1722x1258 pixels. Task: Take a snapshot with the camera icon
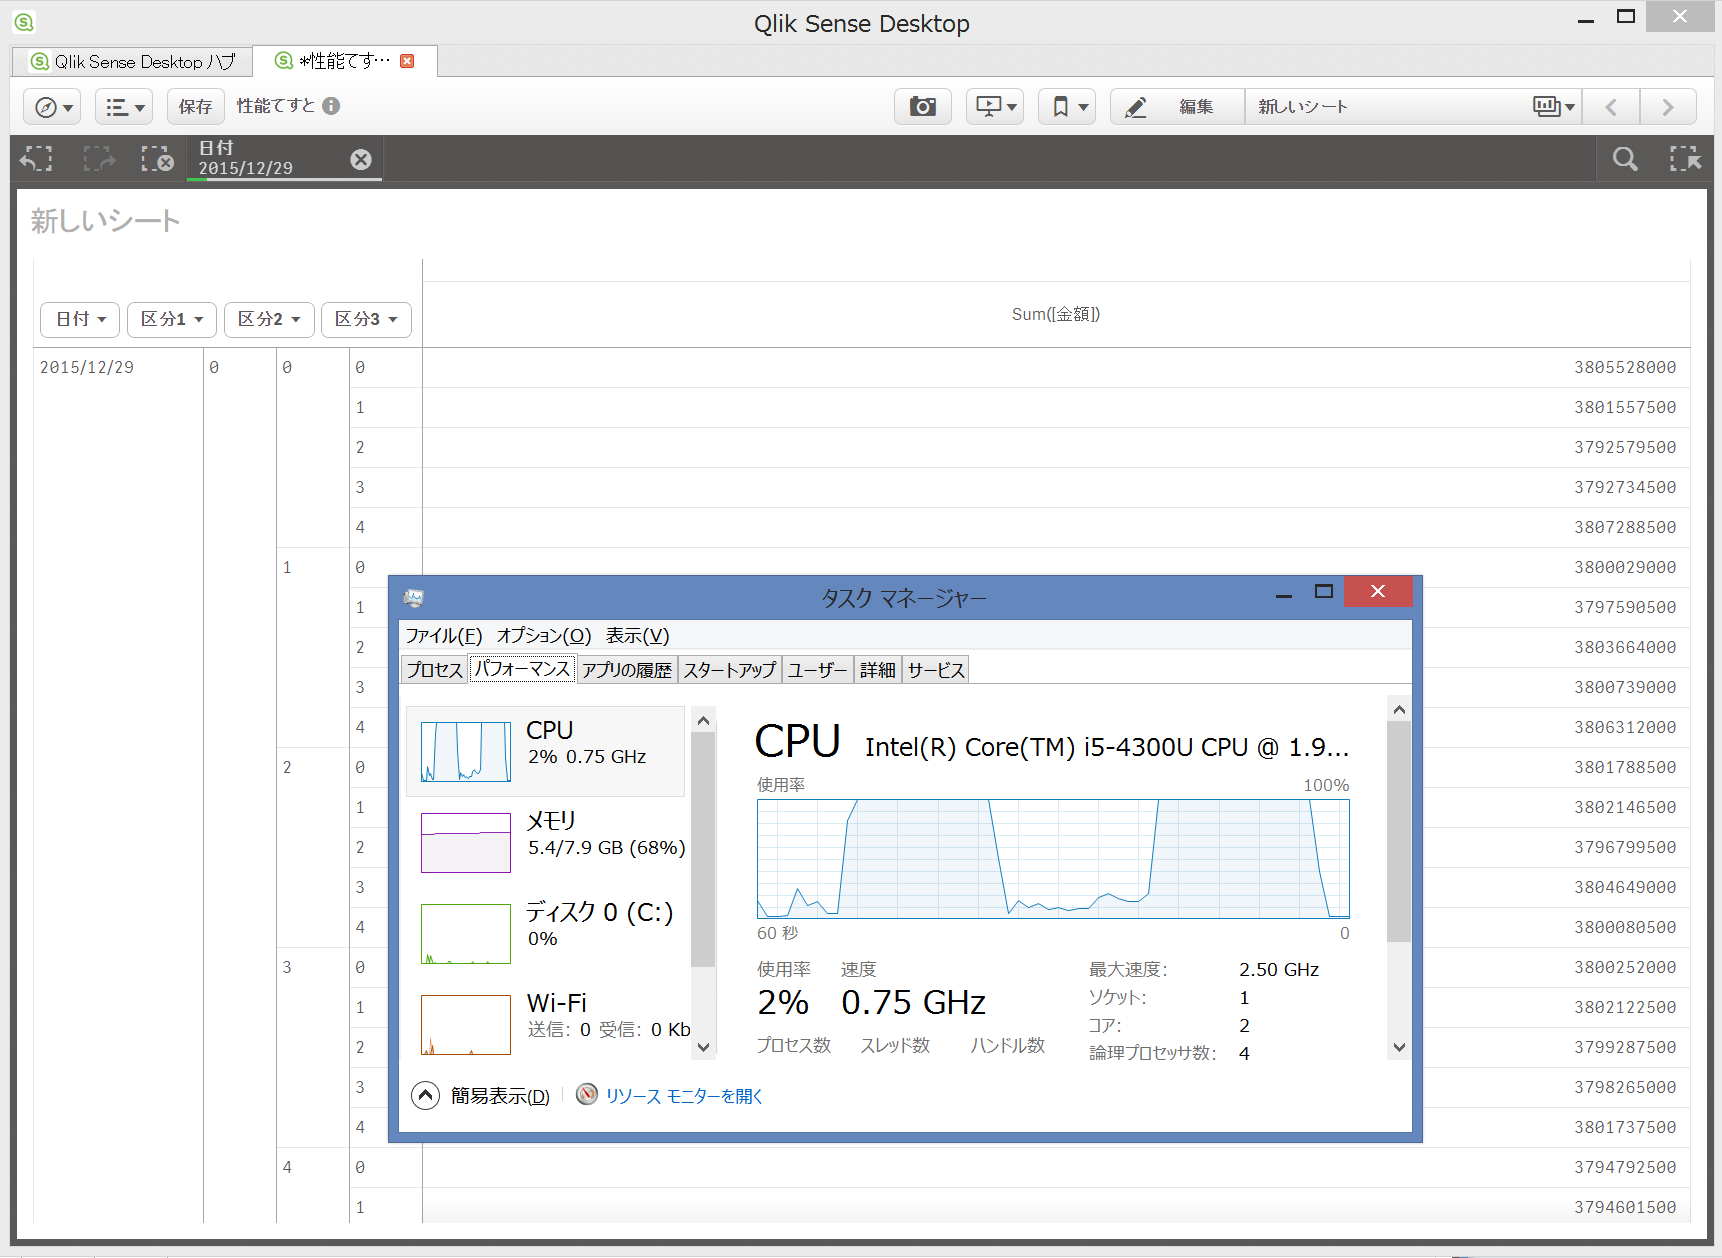point(922,107)
